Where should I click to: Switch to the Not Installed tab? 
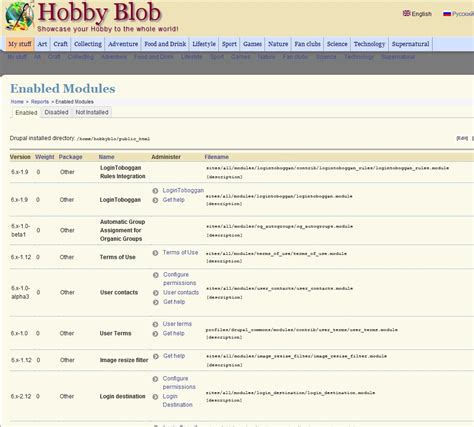point(92,112)
